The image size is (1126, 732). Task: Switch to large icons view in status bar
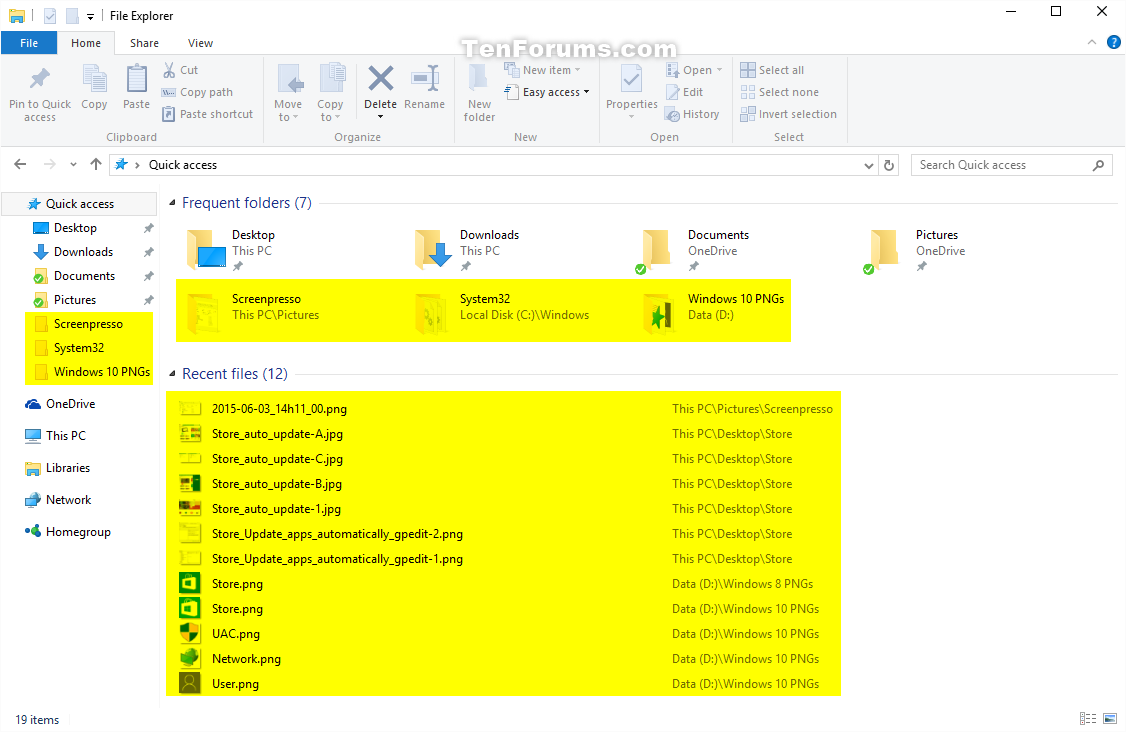tap(1110, 718)
